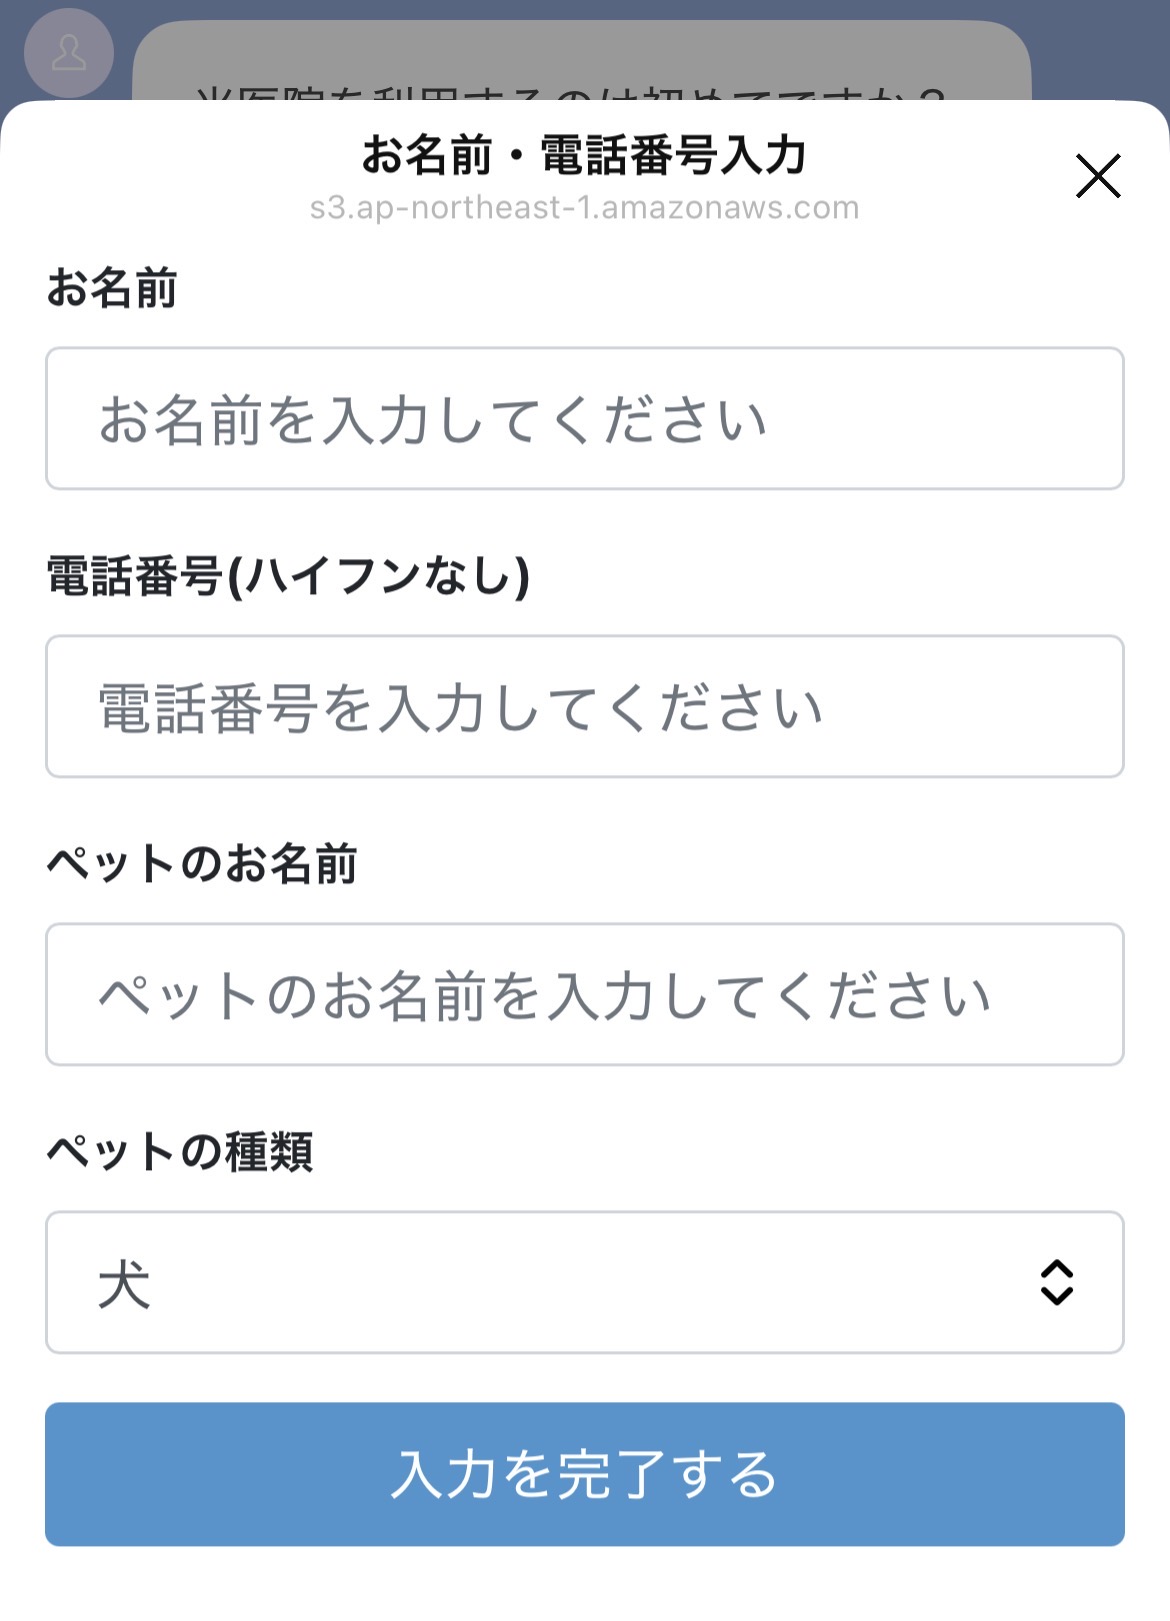The height and width of the screenshot is (1621, 1170).
Task: Tap the ペットのお名前 field label
Action: pyautogui.click(x=202, y=864)
